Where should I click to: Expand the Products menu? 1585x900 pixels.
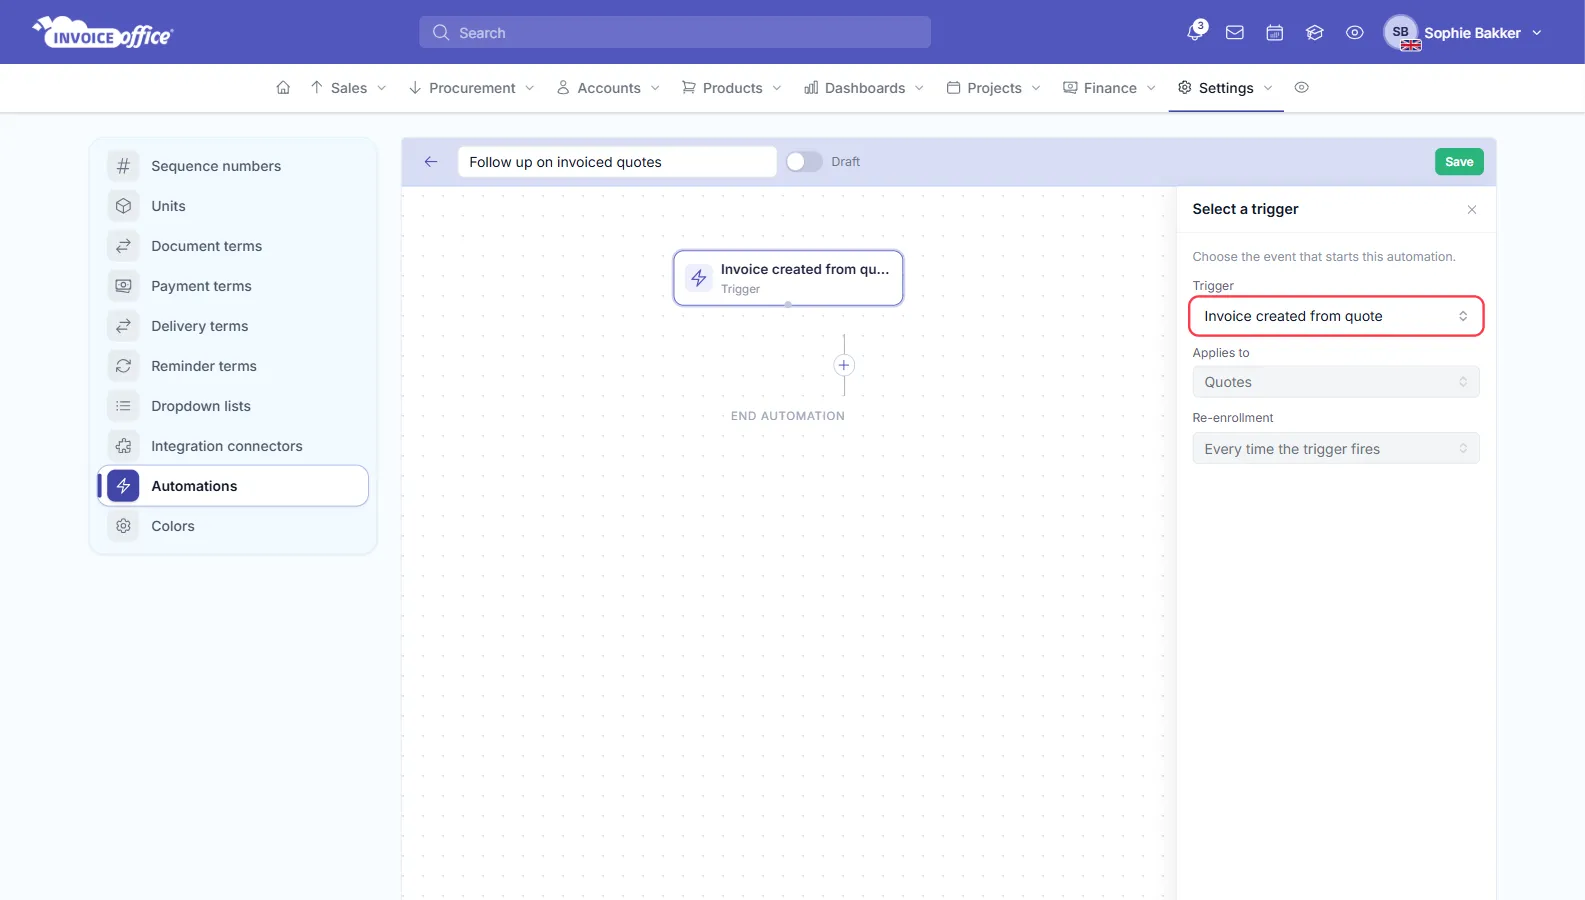click(732, 87)
